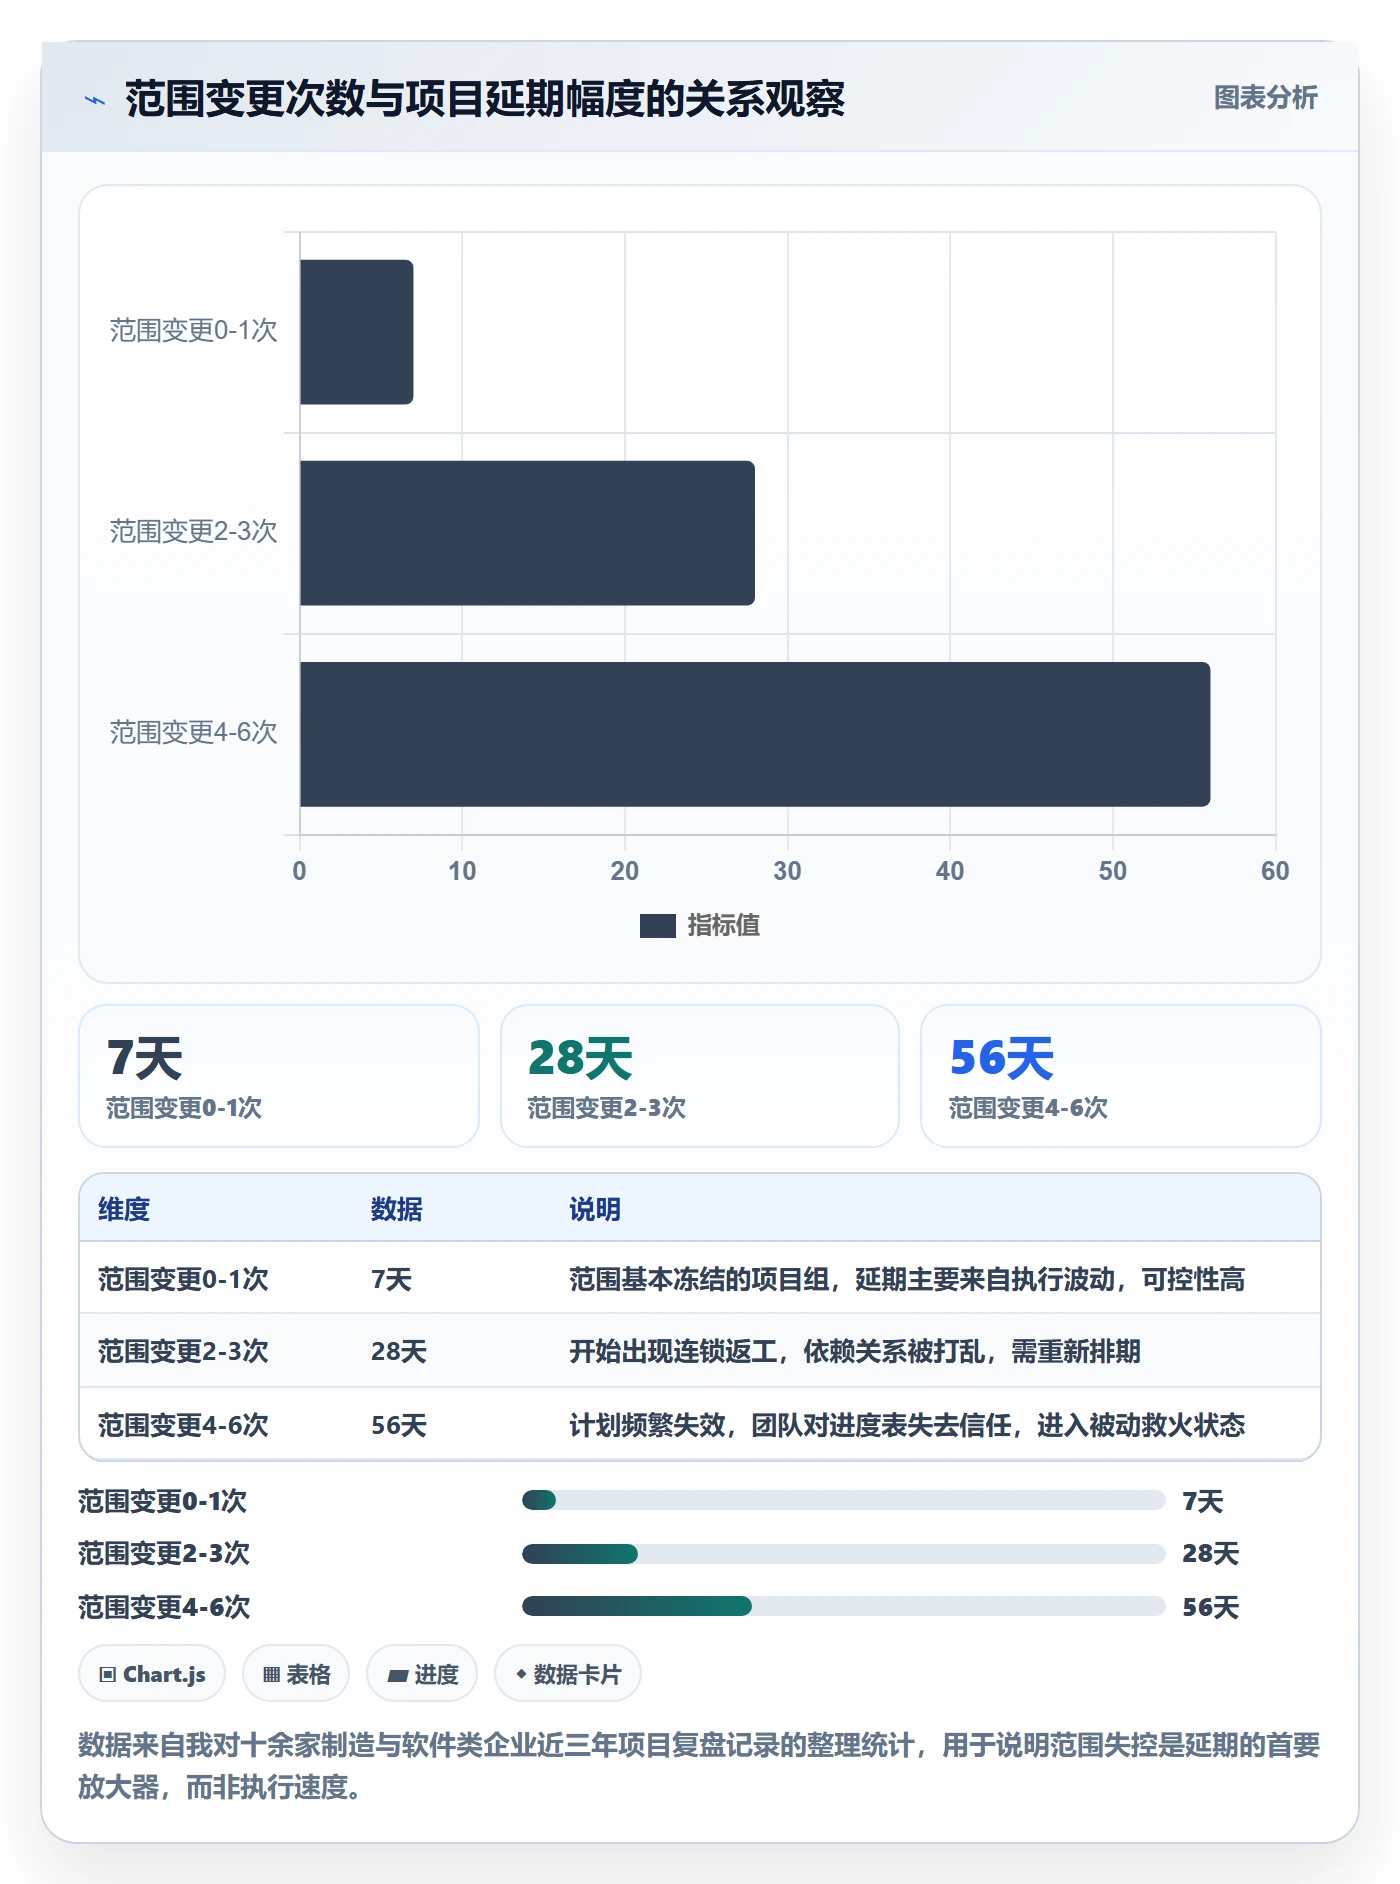Image resolution: width=1400 pixels, height=1884 pixels.
Task: Click the grid icon in 表格 tag
Action: point(271,1675)
